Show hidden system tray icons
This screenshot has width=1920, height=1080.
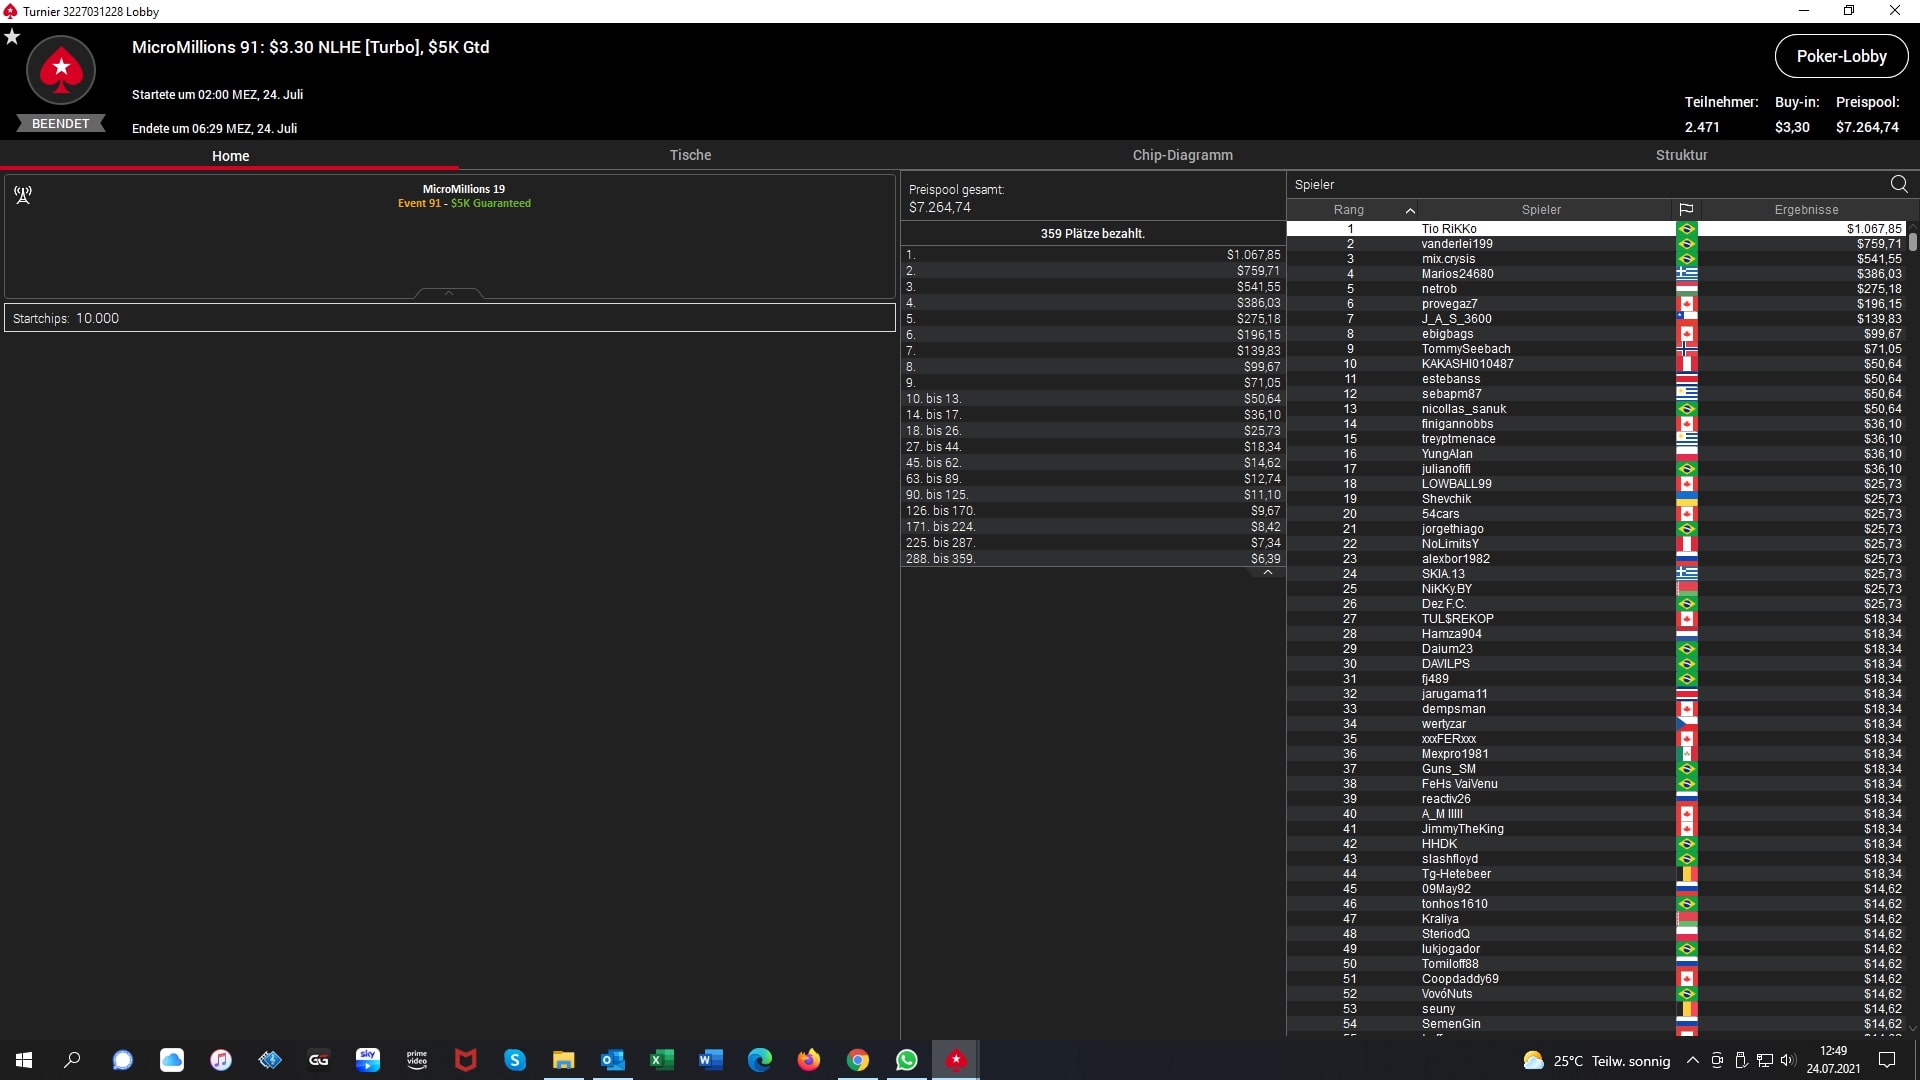pyautogui.click(x=1692, y=1060)
